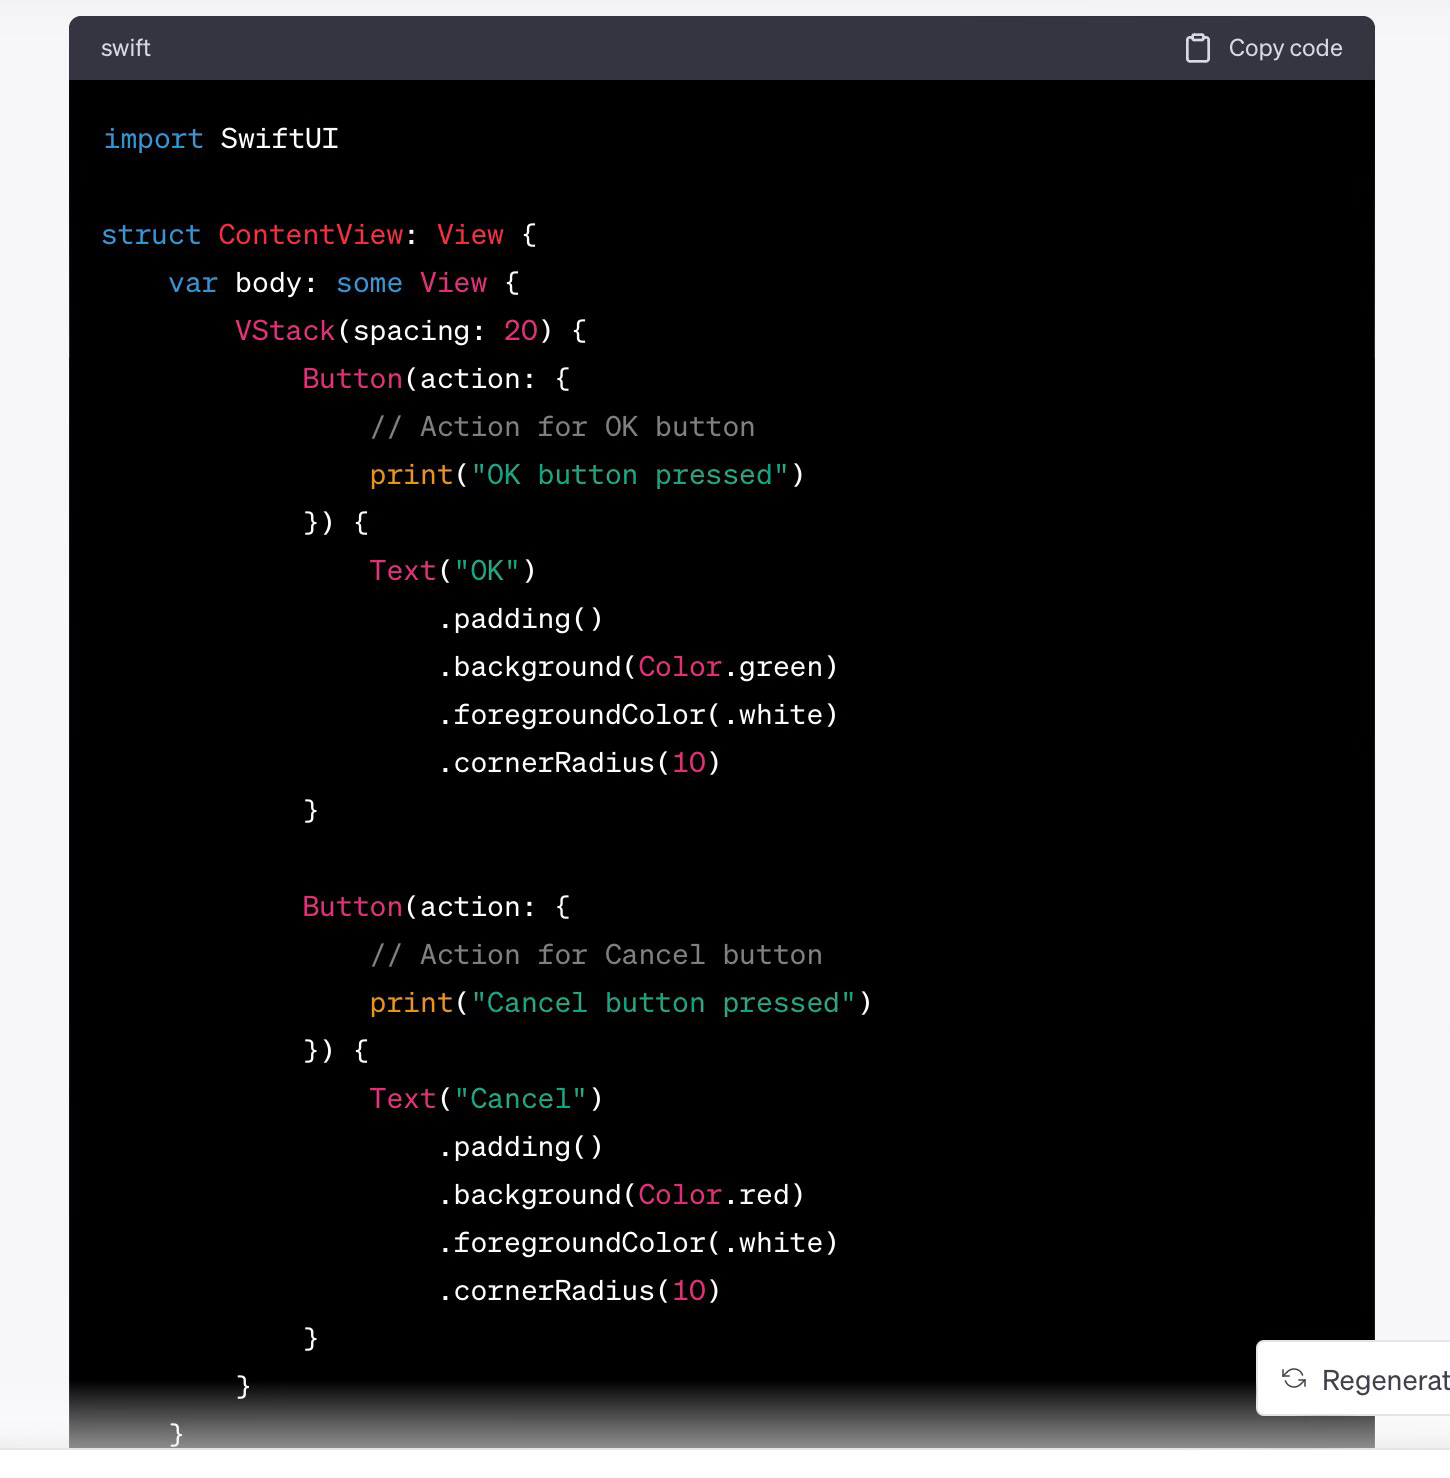Viewport: 1450px width, 1478px height.
Task: Click the VStack keyword in the code
Action: [284, 330]
